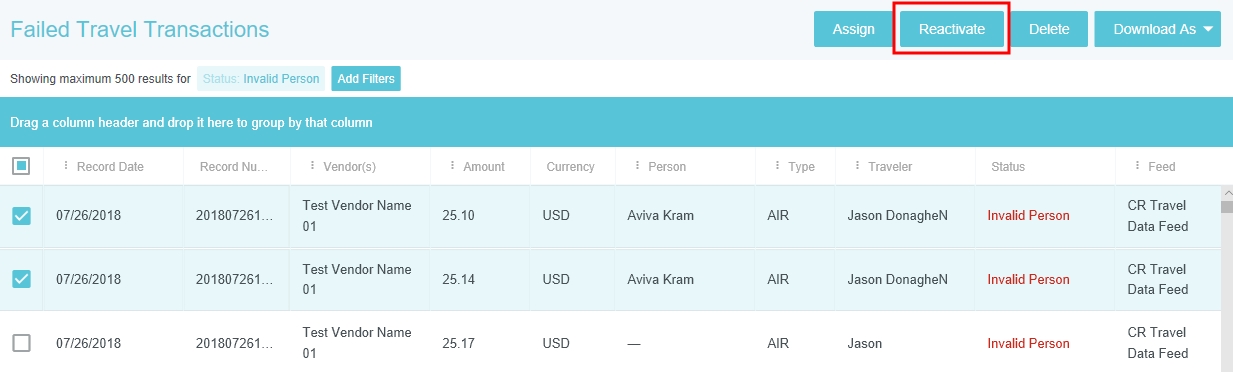
Task: Click the Add Filters button
Action: coord(366,78)
